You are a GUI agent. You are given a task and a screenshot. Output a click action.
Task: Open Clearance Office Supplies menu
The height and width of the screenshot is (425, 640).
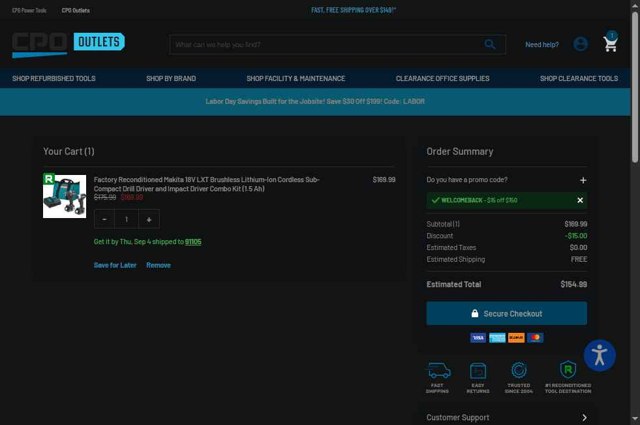coord(442,78)
